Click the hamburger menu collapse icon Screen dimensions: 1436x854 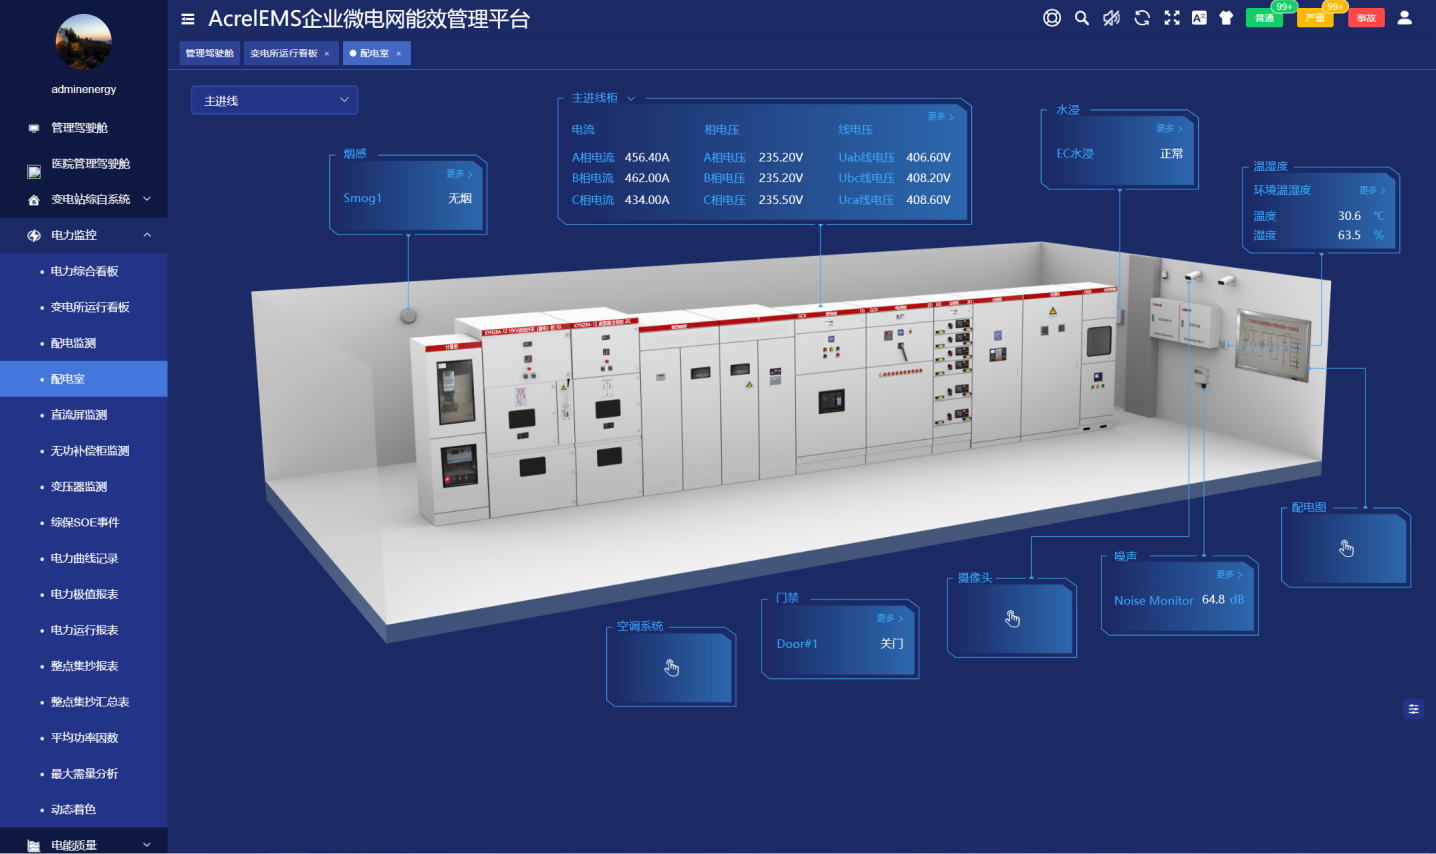tap(187, 19)
